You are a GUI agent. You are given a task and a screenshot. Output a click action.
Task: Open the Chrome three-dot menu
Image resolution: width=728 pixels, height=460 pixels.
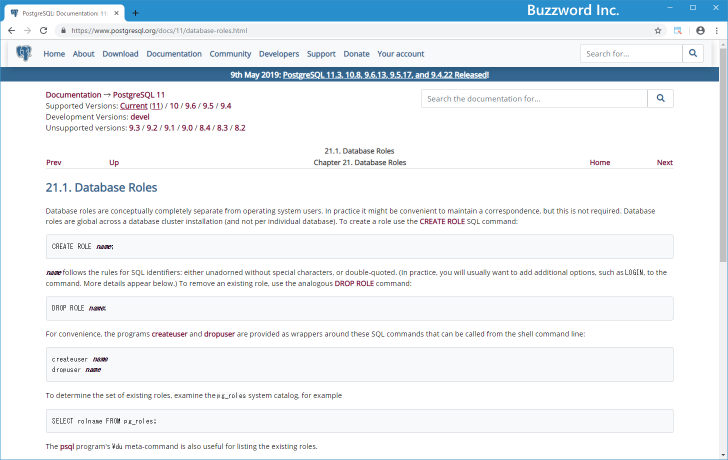point(717,31)
